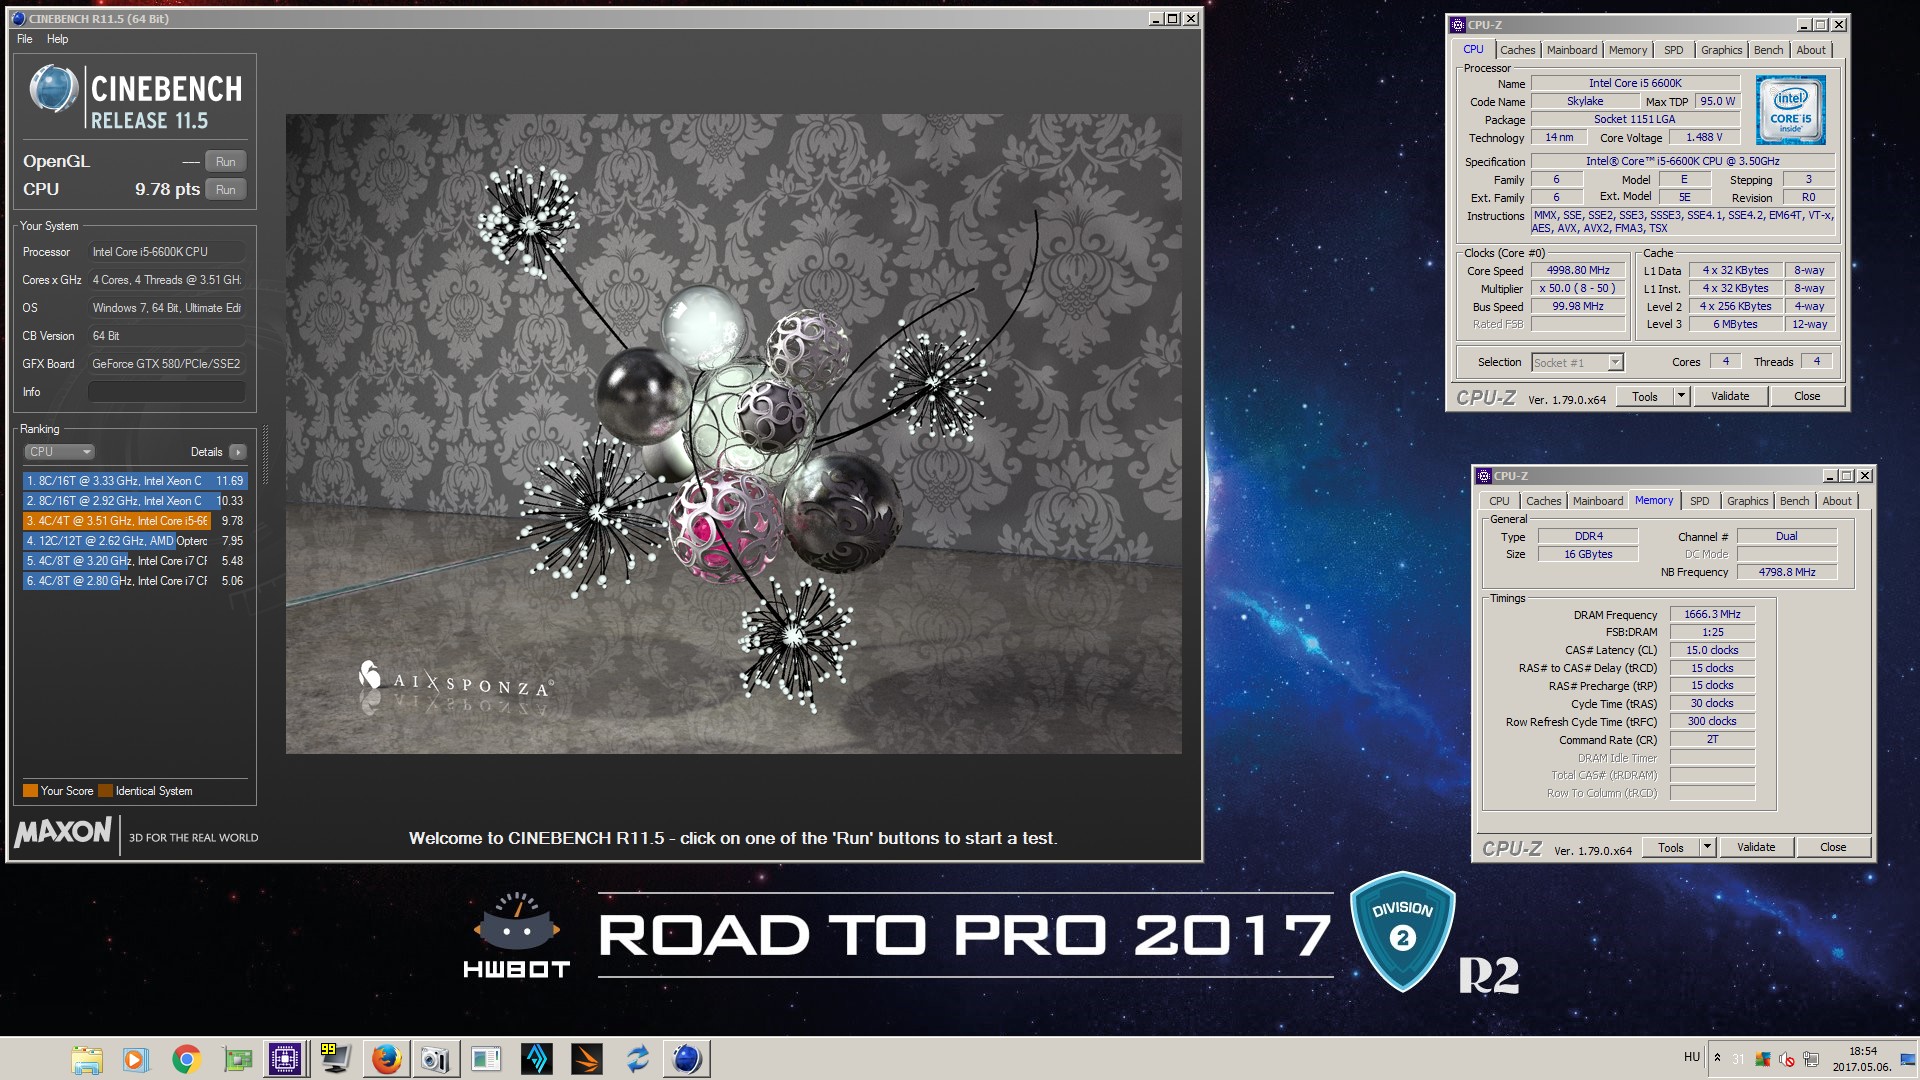Expand Tools dropdown arrow in upper CPU-Z window
1920x1080 pixels.
[x=1681, y=397]
